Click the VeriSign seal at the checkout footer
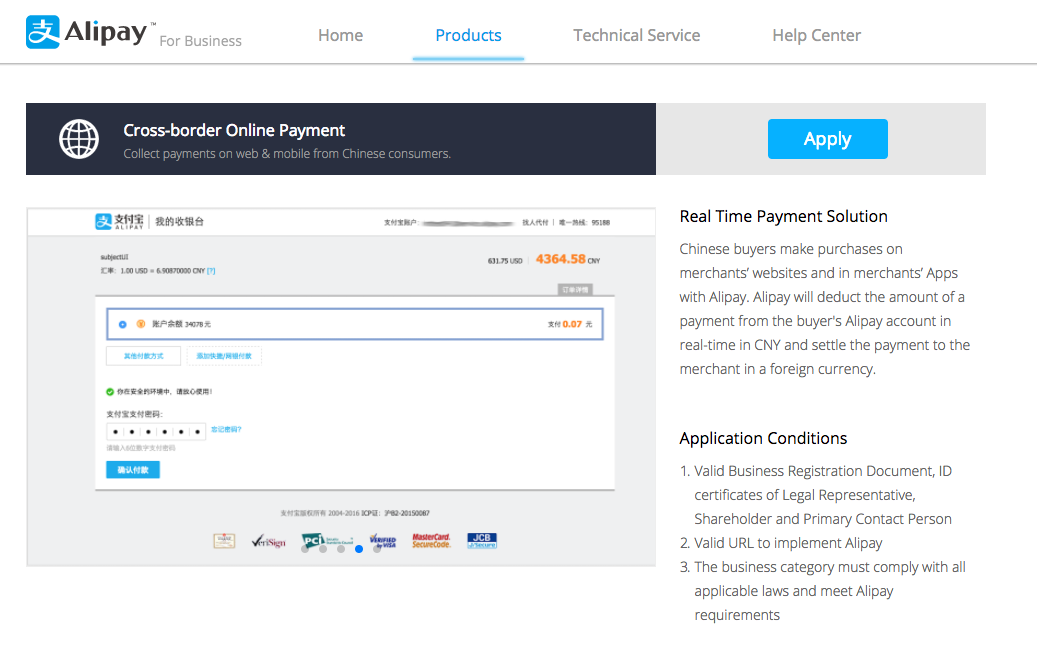Viewport: 1037px width, 660px height. coord(269,540)
